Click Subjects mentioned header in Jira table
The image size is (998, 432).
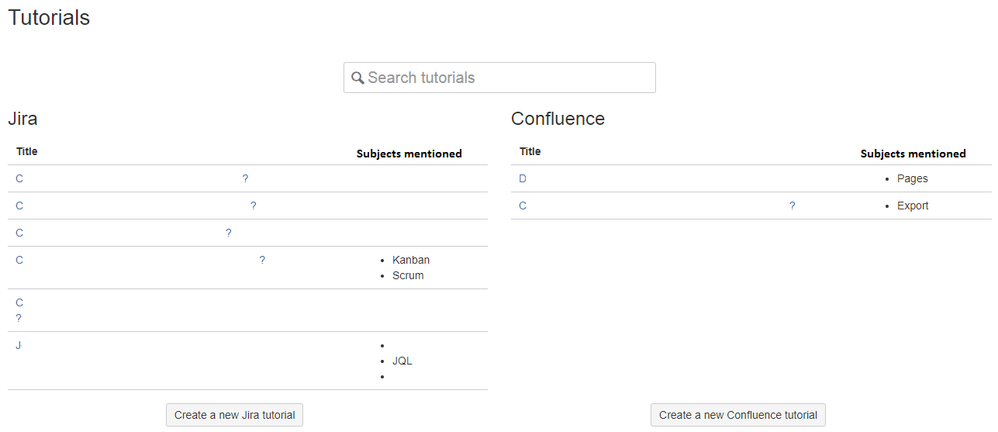[409, 154]
